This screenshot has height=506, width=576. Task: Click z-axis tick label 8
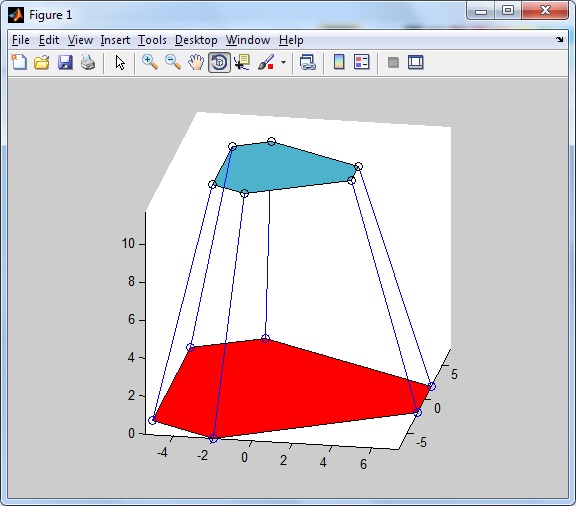pos(131,282)
